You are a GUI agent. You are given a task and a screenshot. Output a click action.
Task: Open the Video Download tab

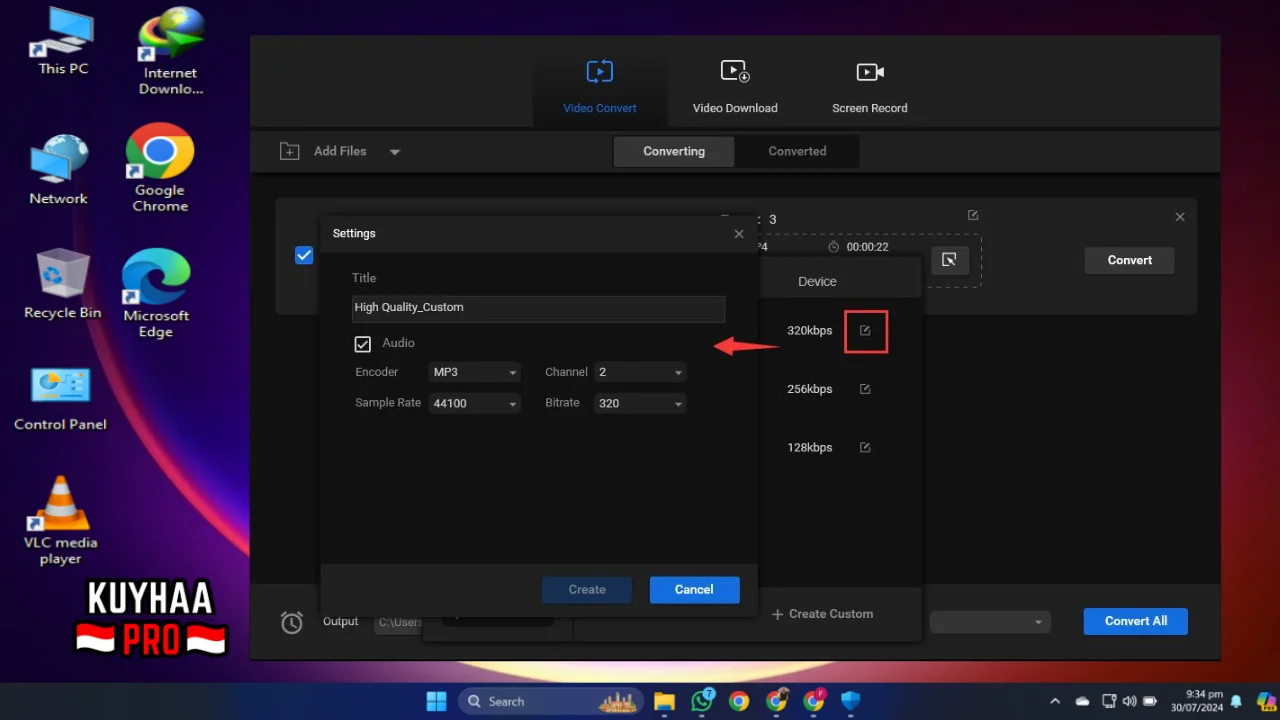(x=735, y=87)
